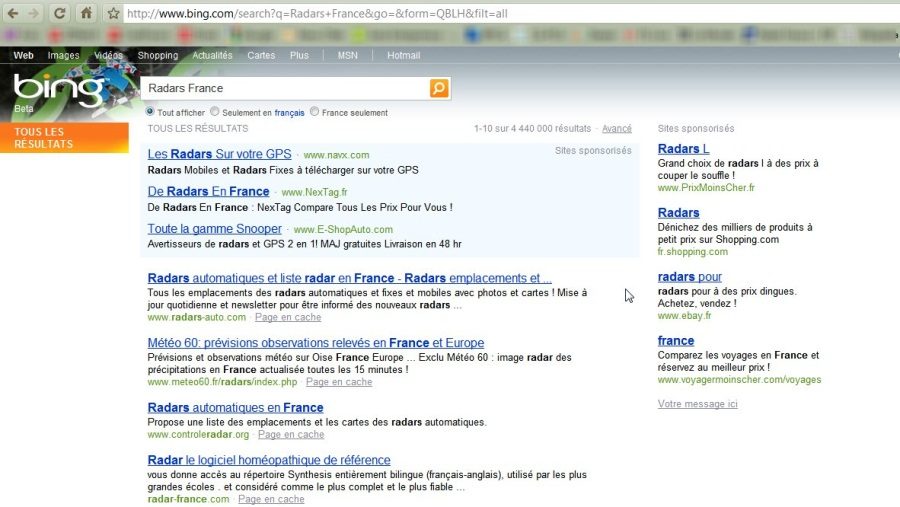Open 'Radars automatiques en France' result
This screenshot has height=507, width=900.
(x=235, y=408)
